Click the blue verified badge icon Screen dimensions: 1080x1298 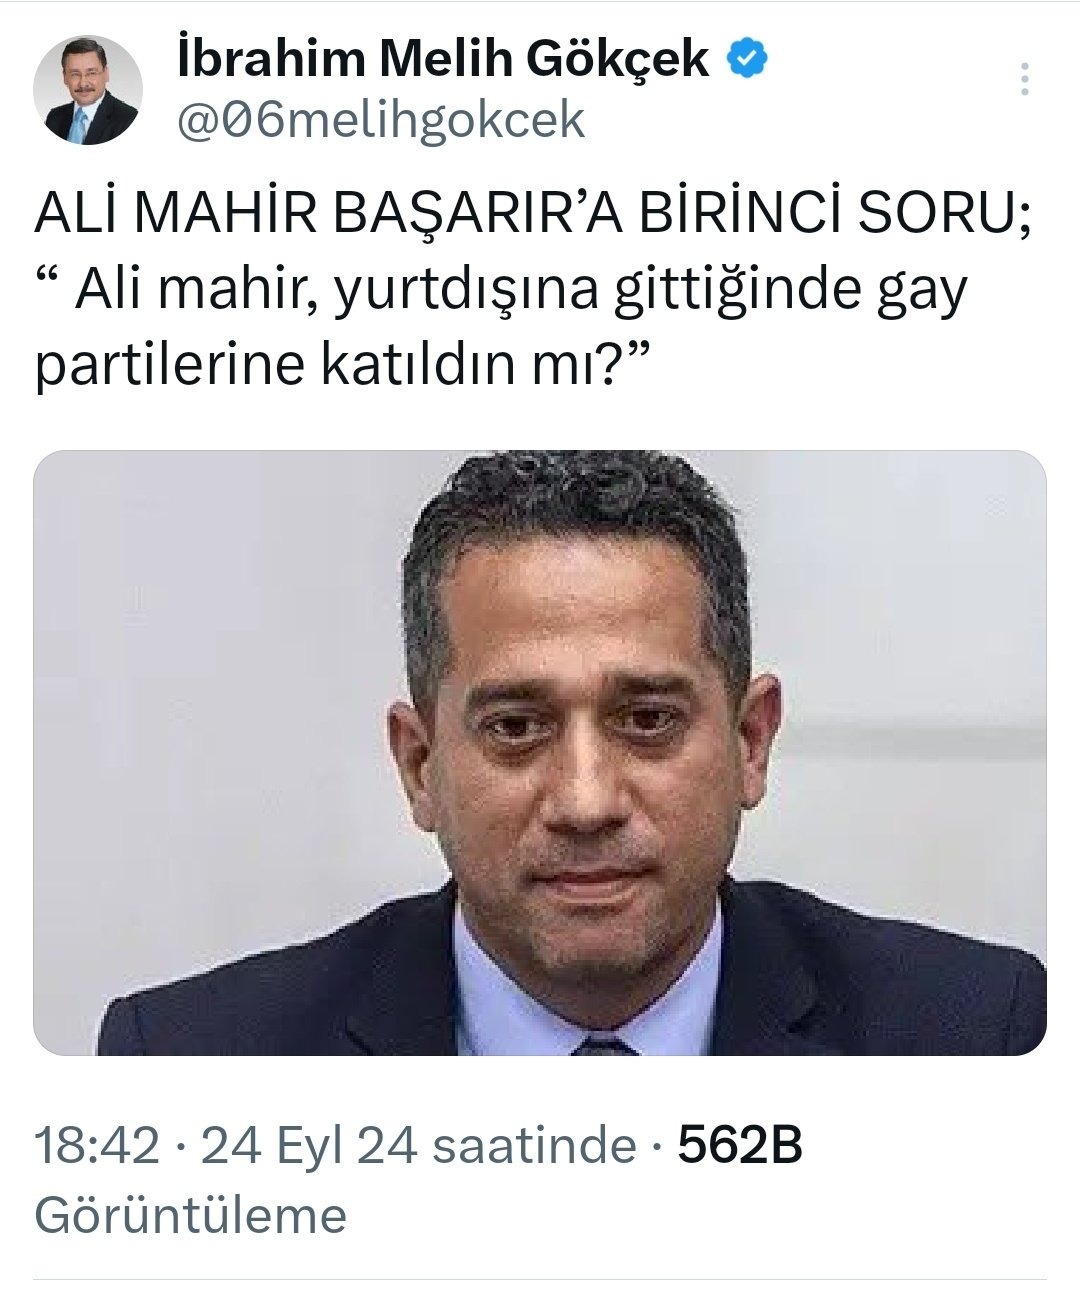point(747,59)
